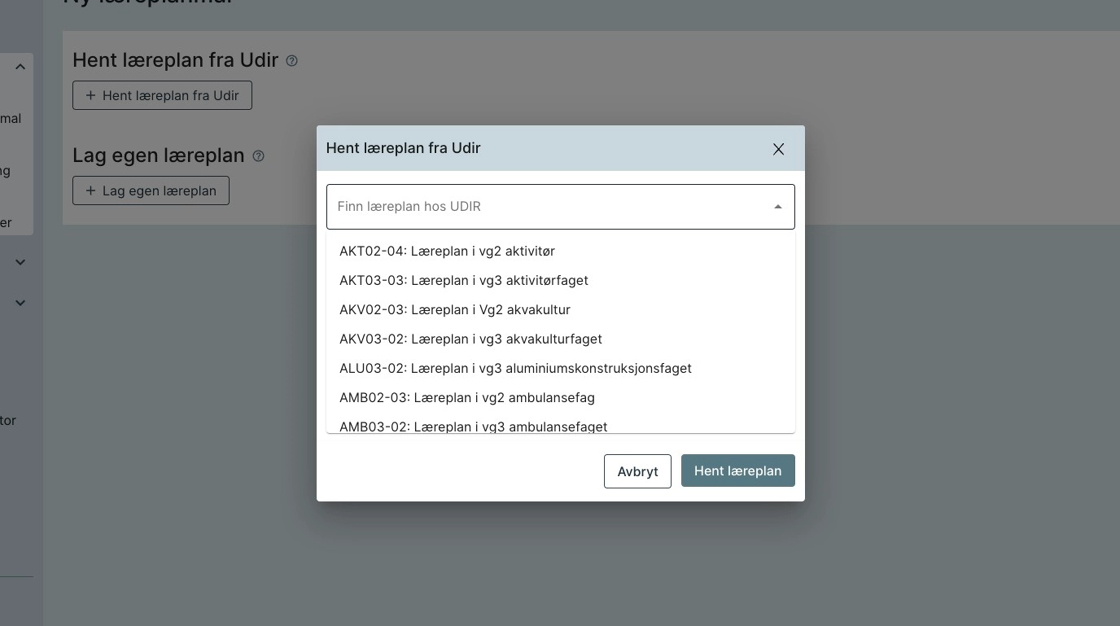Image resolution: width=1120 pixels, height=626 pixels.
Task: Collapse the læreplan dropdown arrow
Action: point(778,207)
